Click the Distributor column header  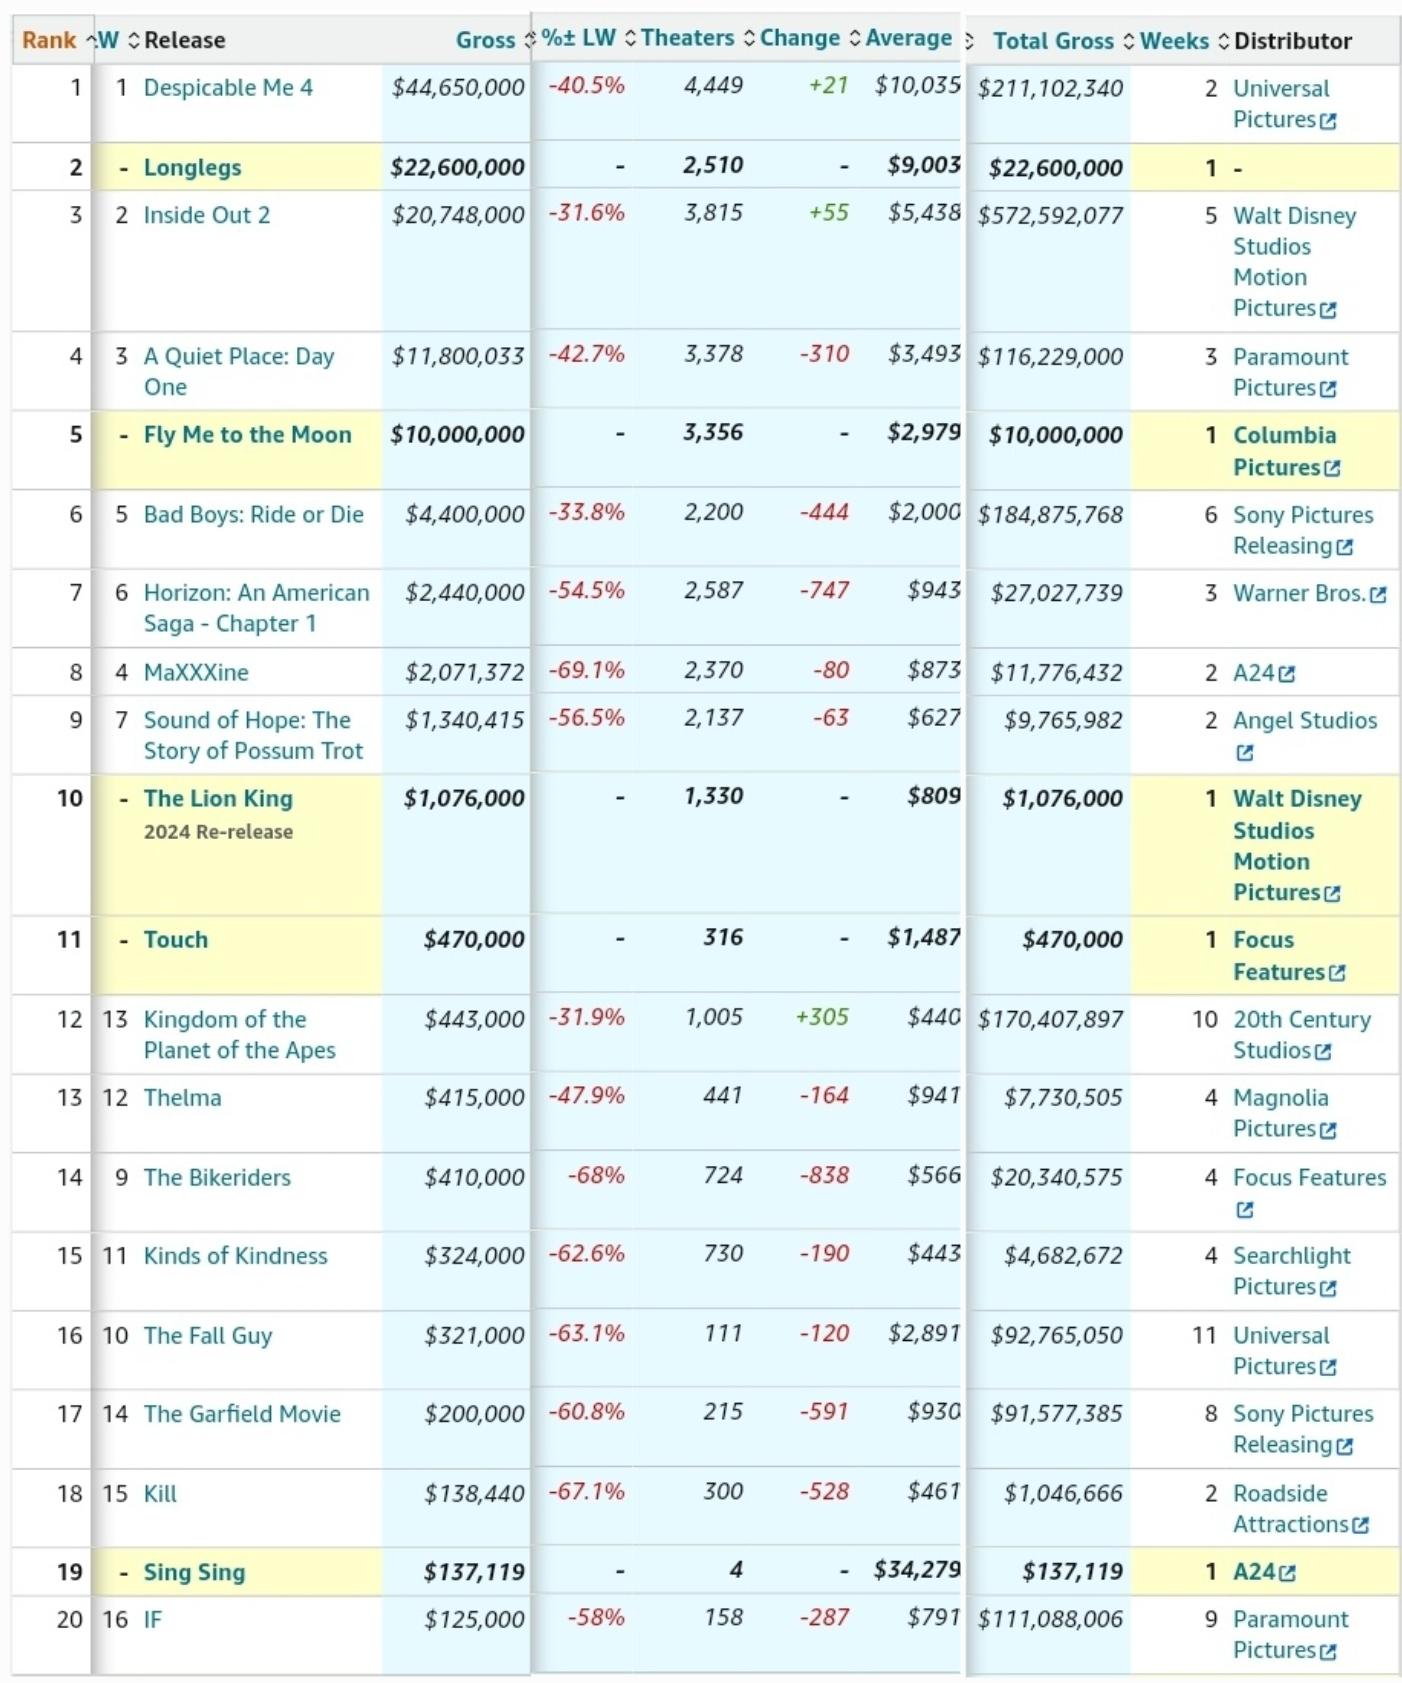tap(1293, 41)
